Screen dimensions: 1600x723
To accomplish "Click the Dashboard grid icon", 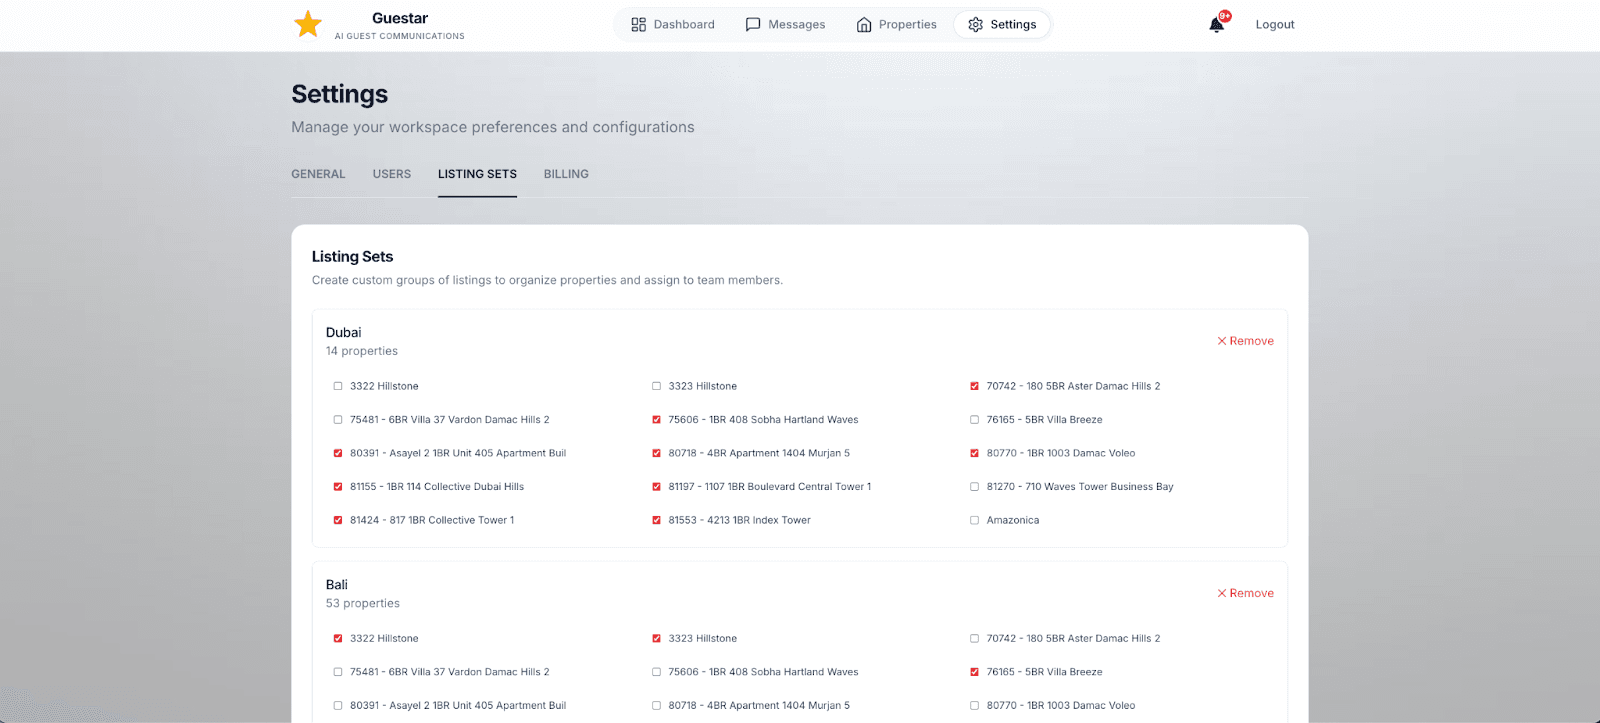I will tap(638, 24).
